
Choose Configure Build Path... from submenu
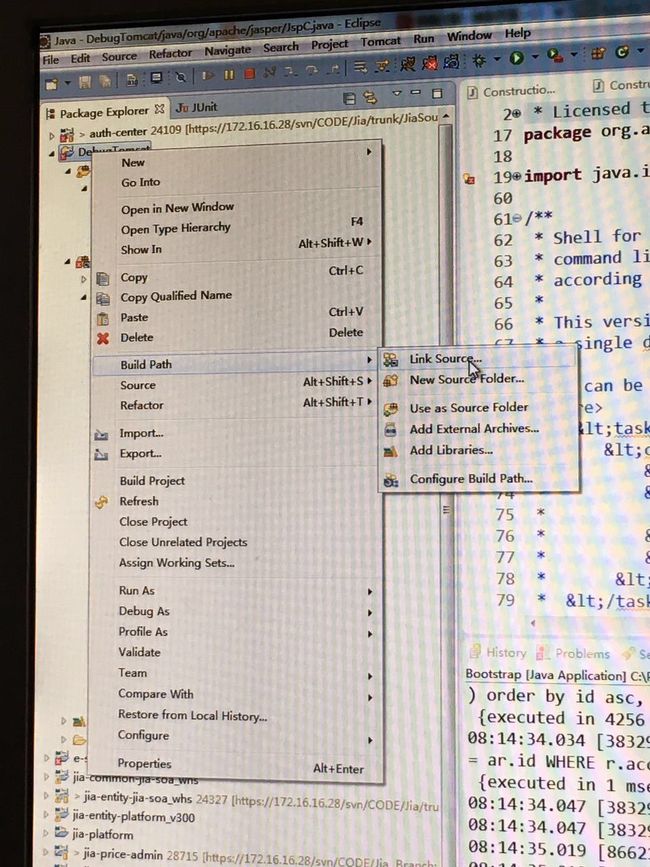pos(479,479)
